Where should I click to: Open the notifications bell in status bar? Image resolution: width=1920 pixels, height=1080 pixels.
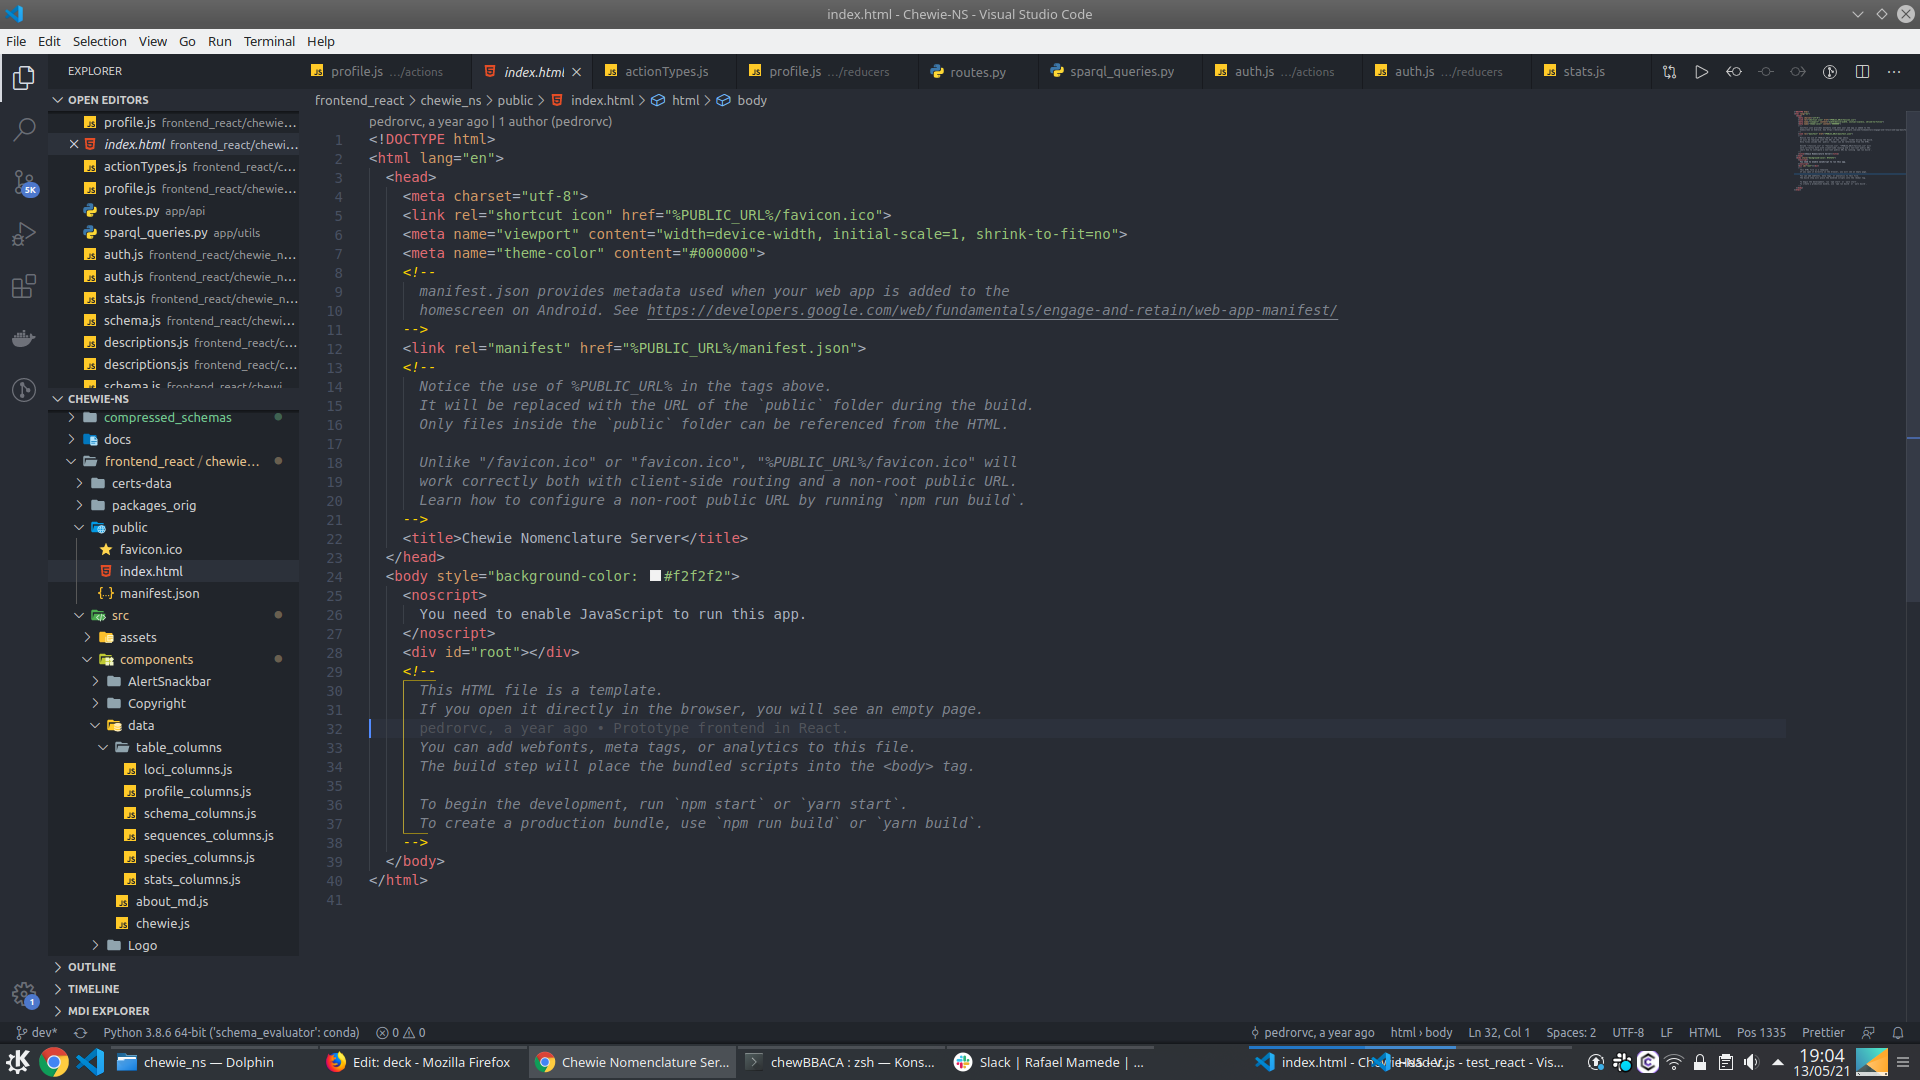(x=1898, y=1033)
